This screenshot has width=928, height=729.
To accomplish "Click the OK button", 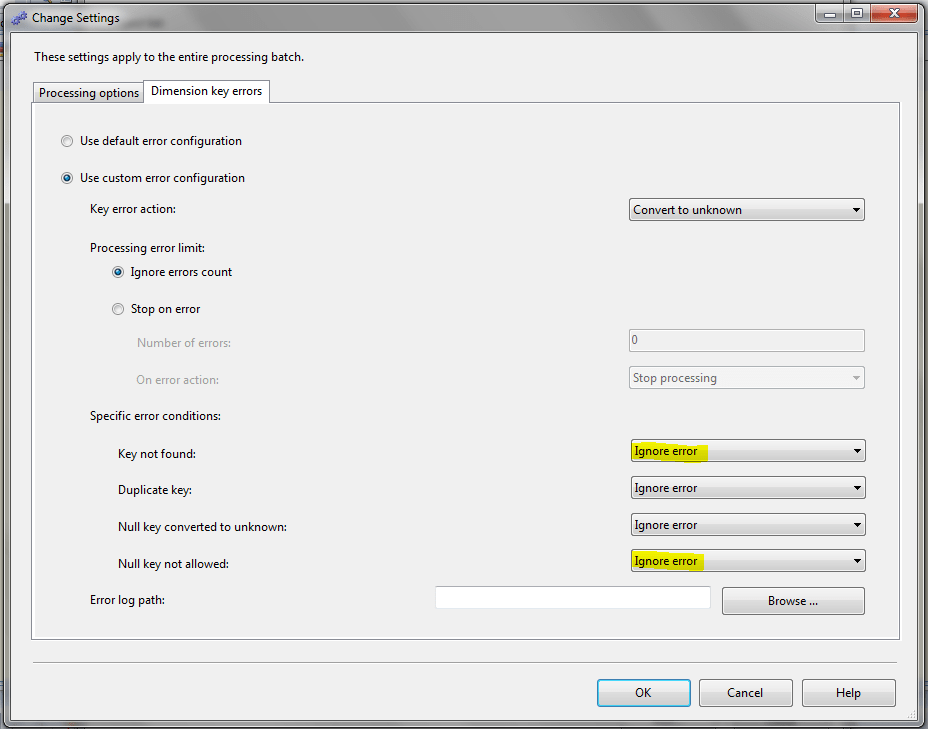I will 643,692.
